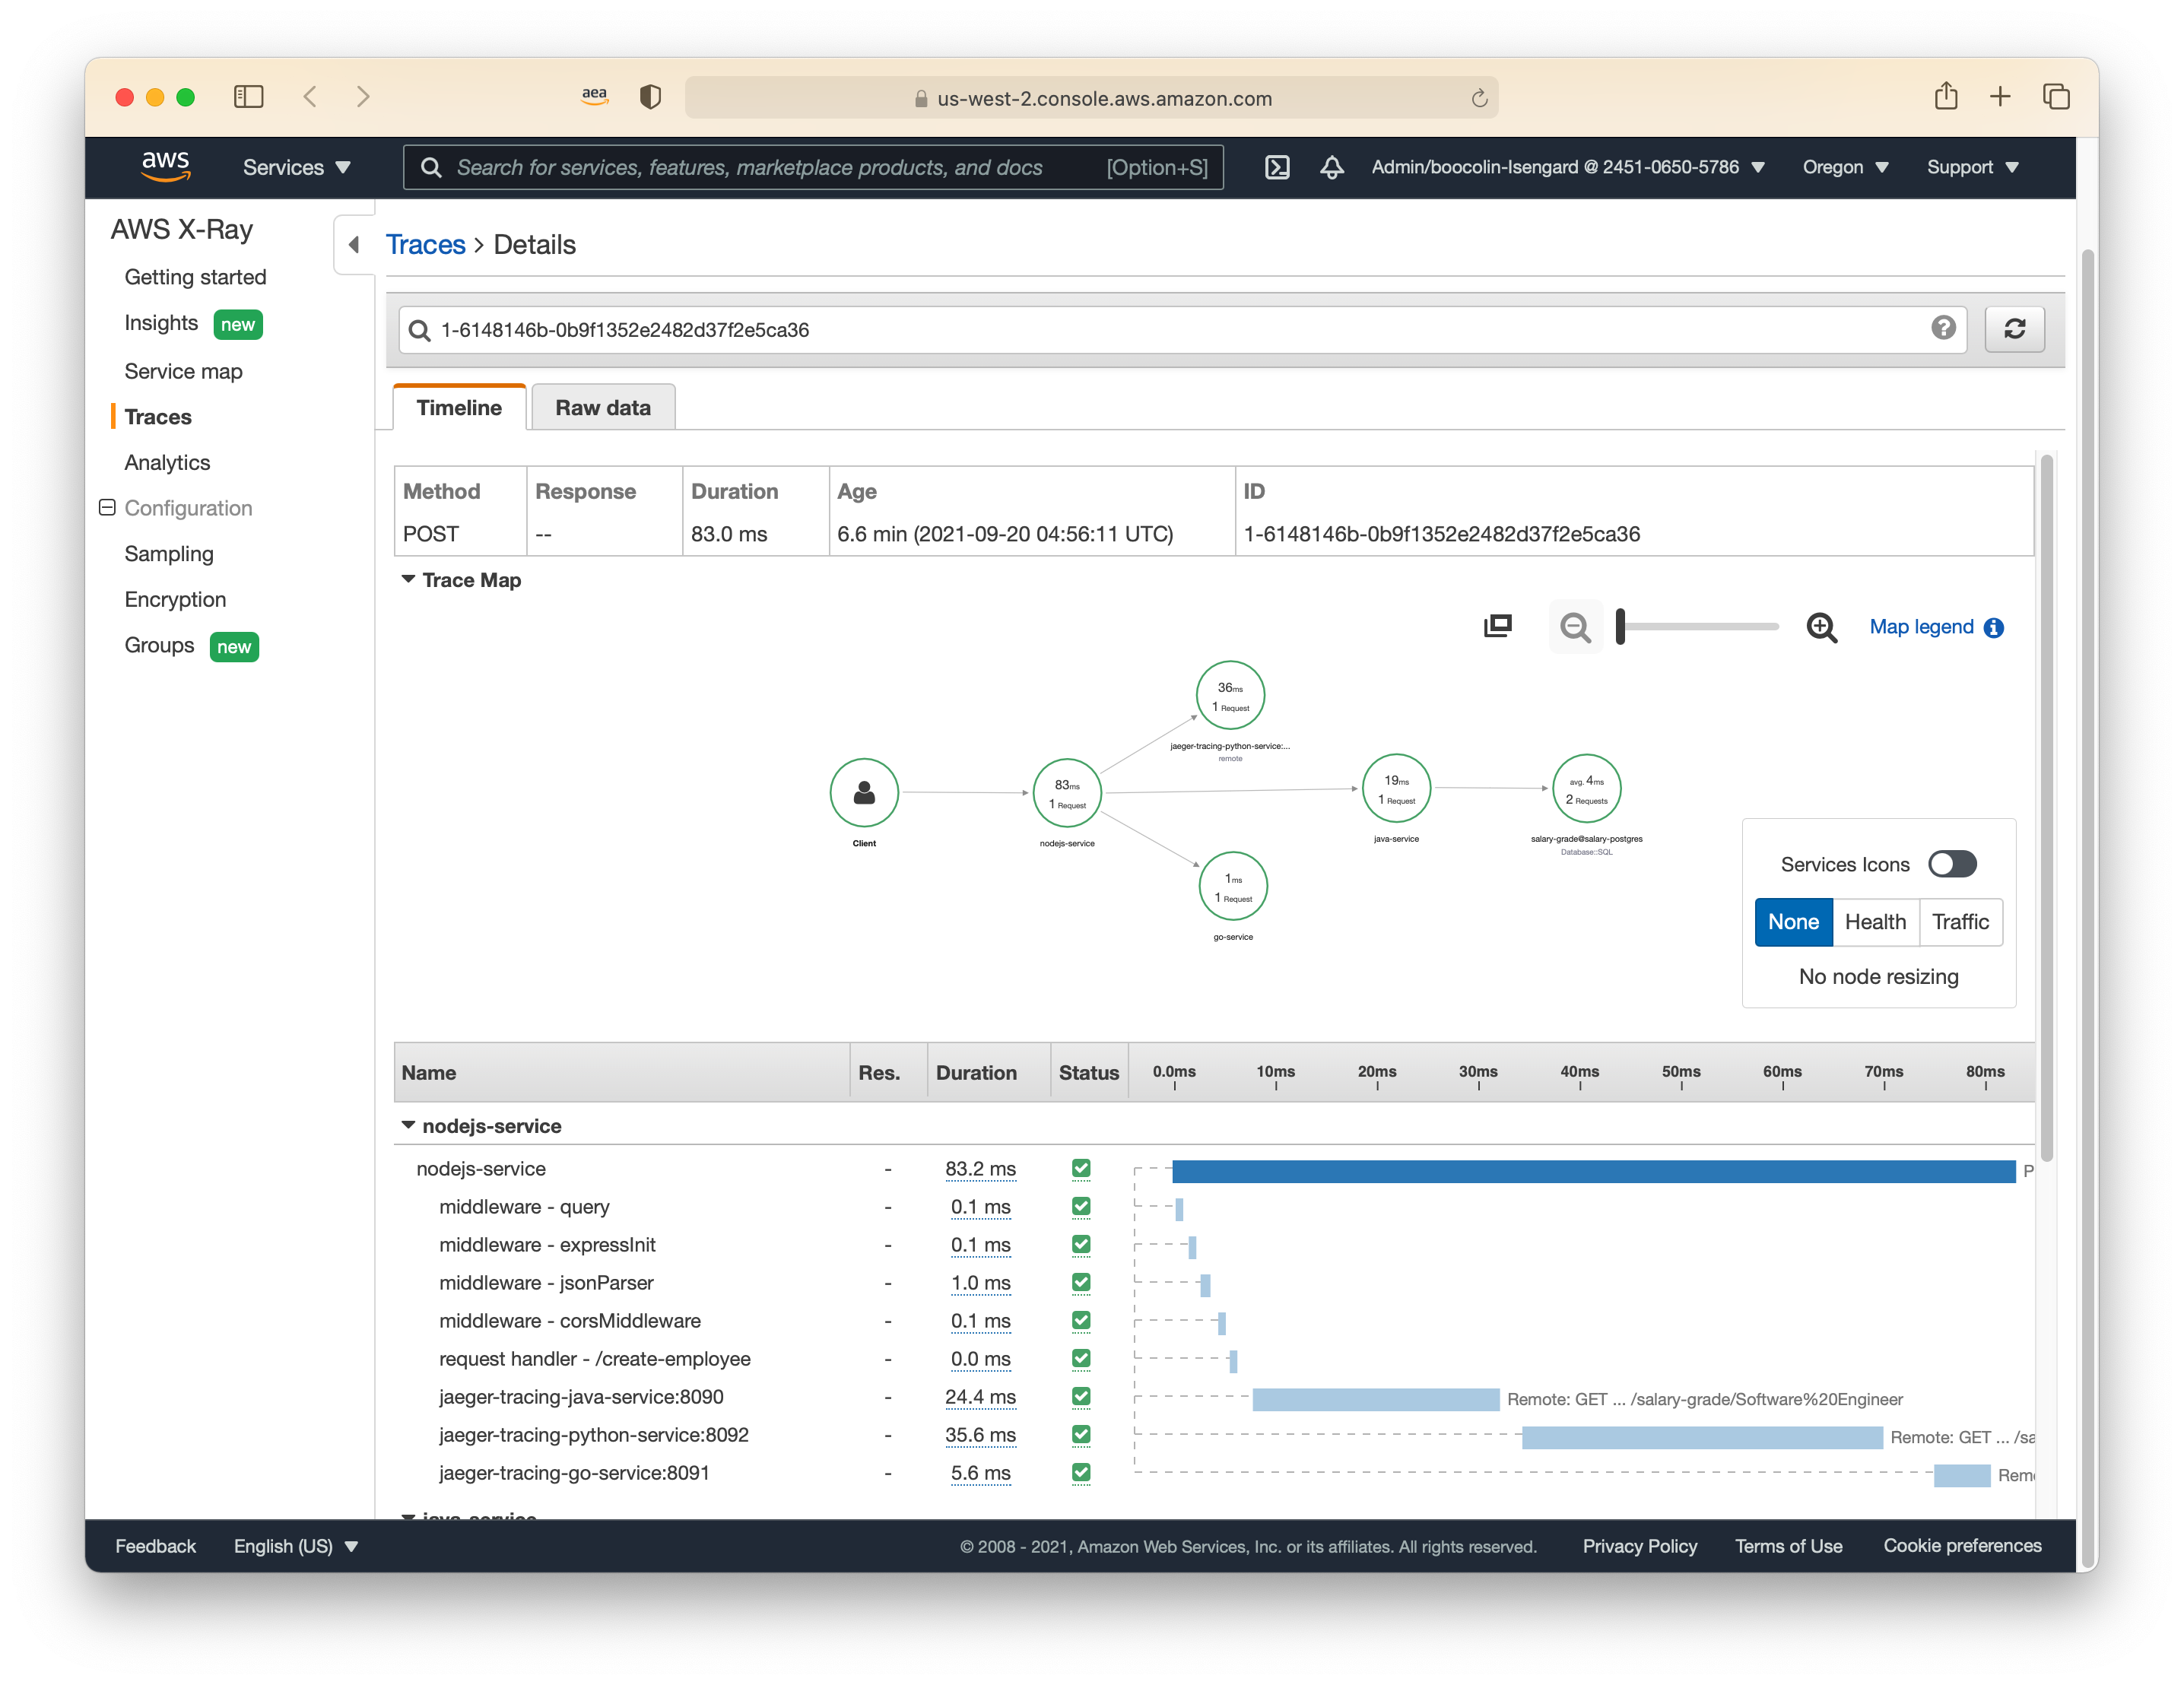Zoom in the trace map
The width and height of the screenshot is (2184, 1685).
1821,627
